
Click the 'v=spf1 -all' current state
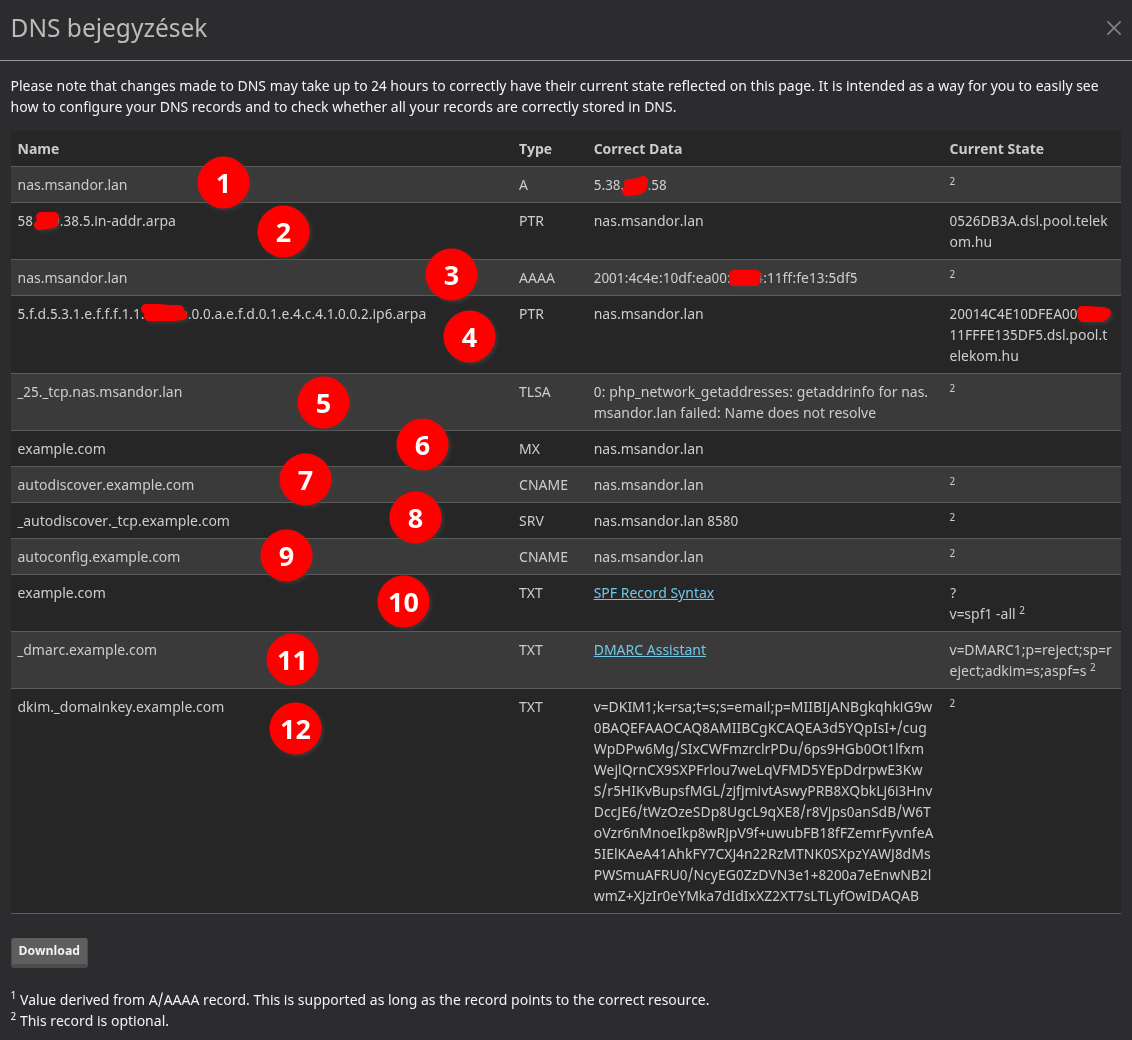(983, 614)
